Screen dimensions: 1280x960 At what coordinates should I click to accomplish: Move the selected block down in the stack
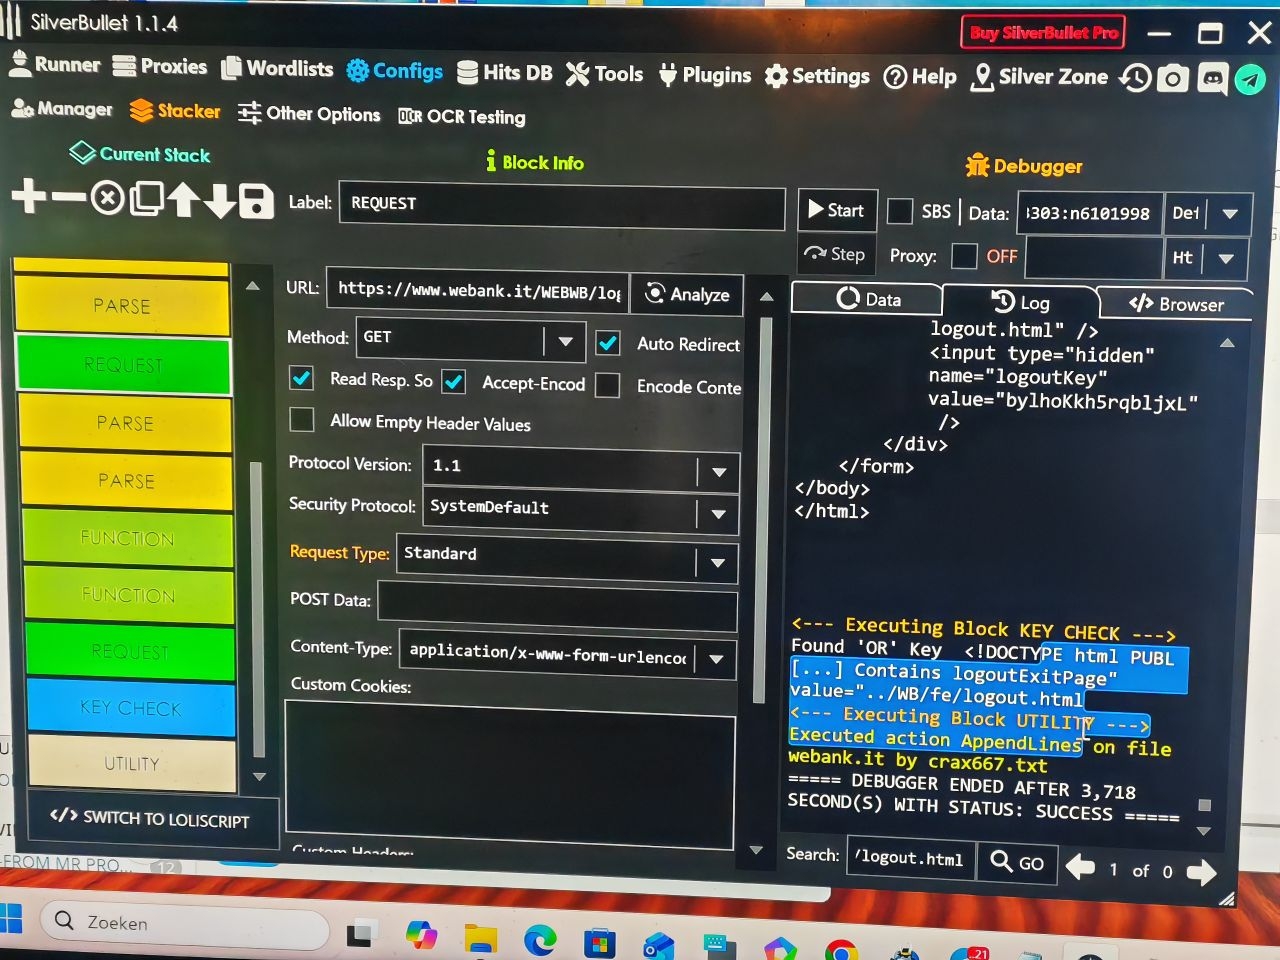(x=219, y=201)
